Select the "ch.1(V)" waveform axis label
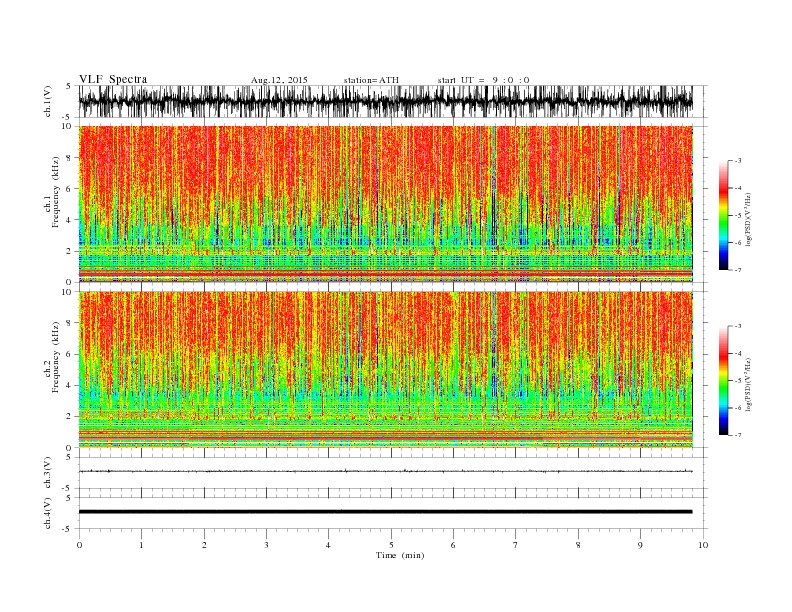 [x=47, y=101]
